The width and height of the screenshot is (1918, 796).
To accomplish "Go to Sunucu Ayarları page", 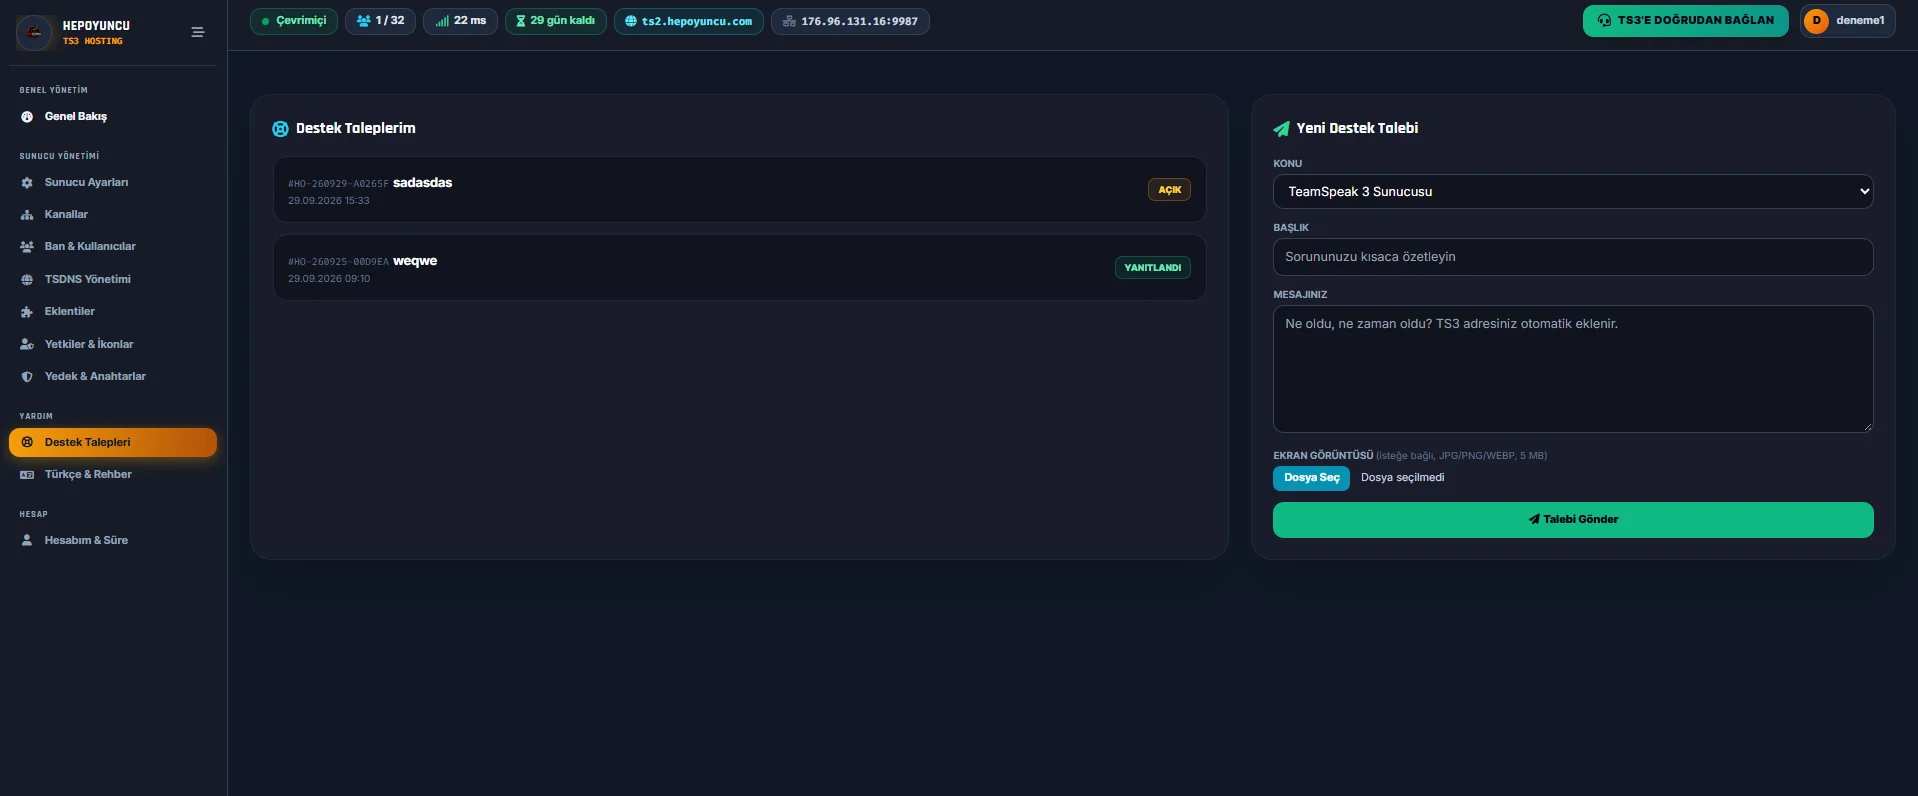I will [113, 183].
